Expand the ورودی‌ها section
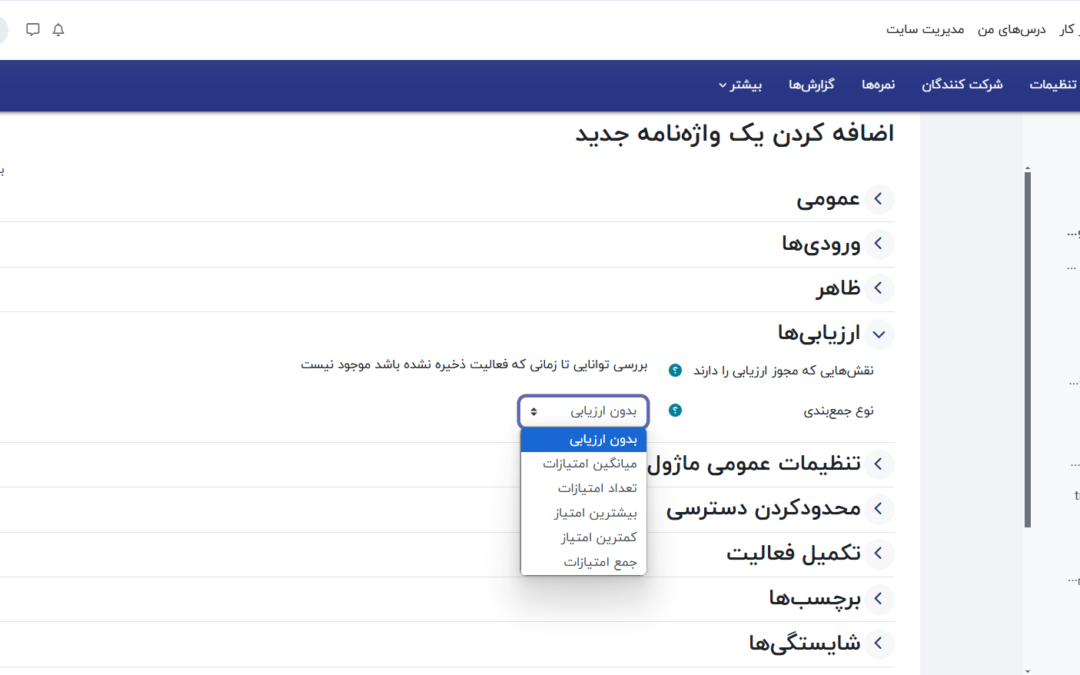Screen dimensions: 1080x675 (878, 244)
